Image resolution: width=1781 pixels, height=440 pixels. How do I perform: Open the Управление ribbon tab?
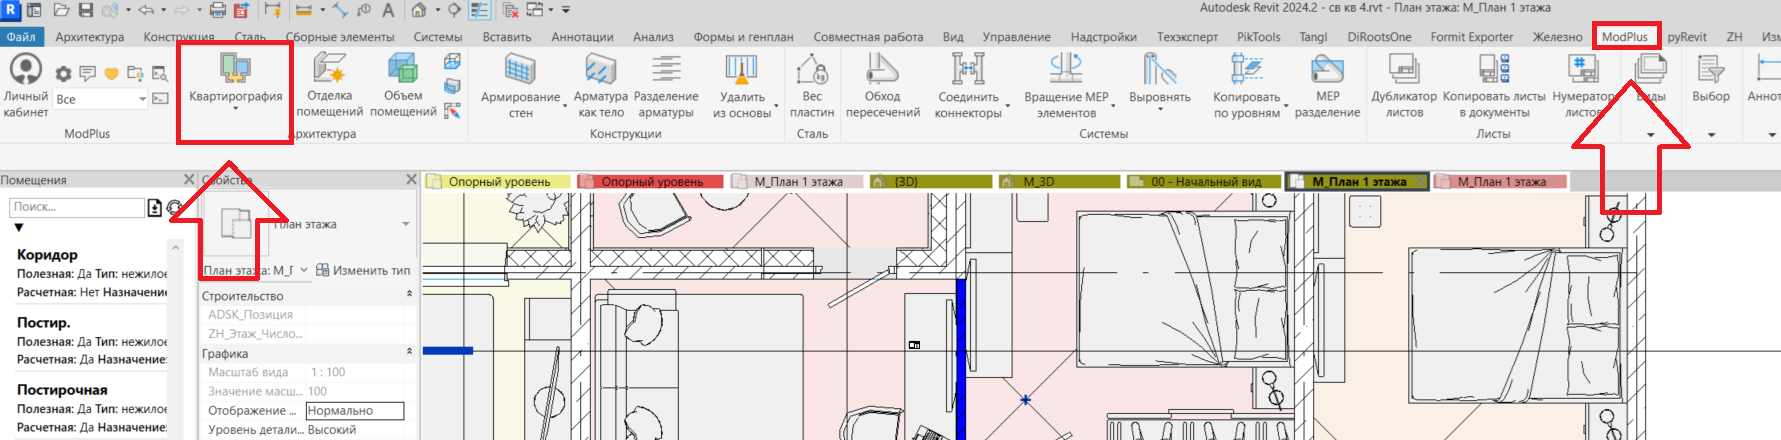point(1016,37)
